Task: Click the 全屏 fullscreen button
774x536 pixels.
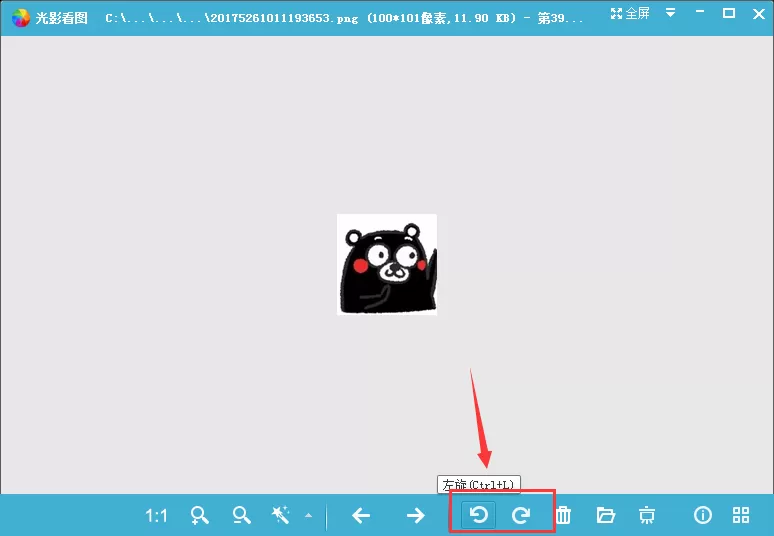Action: click(x=630, y=14)
